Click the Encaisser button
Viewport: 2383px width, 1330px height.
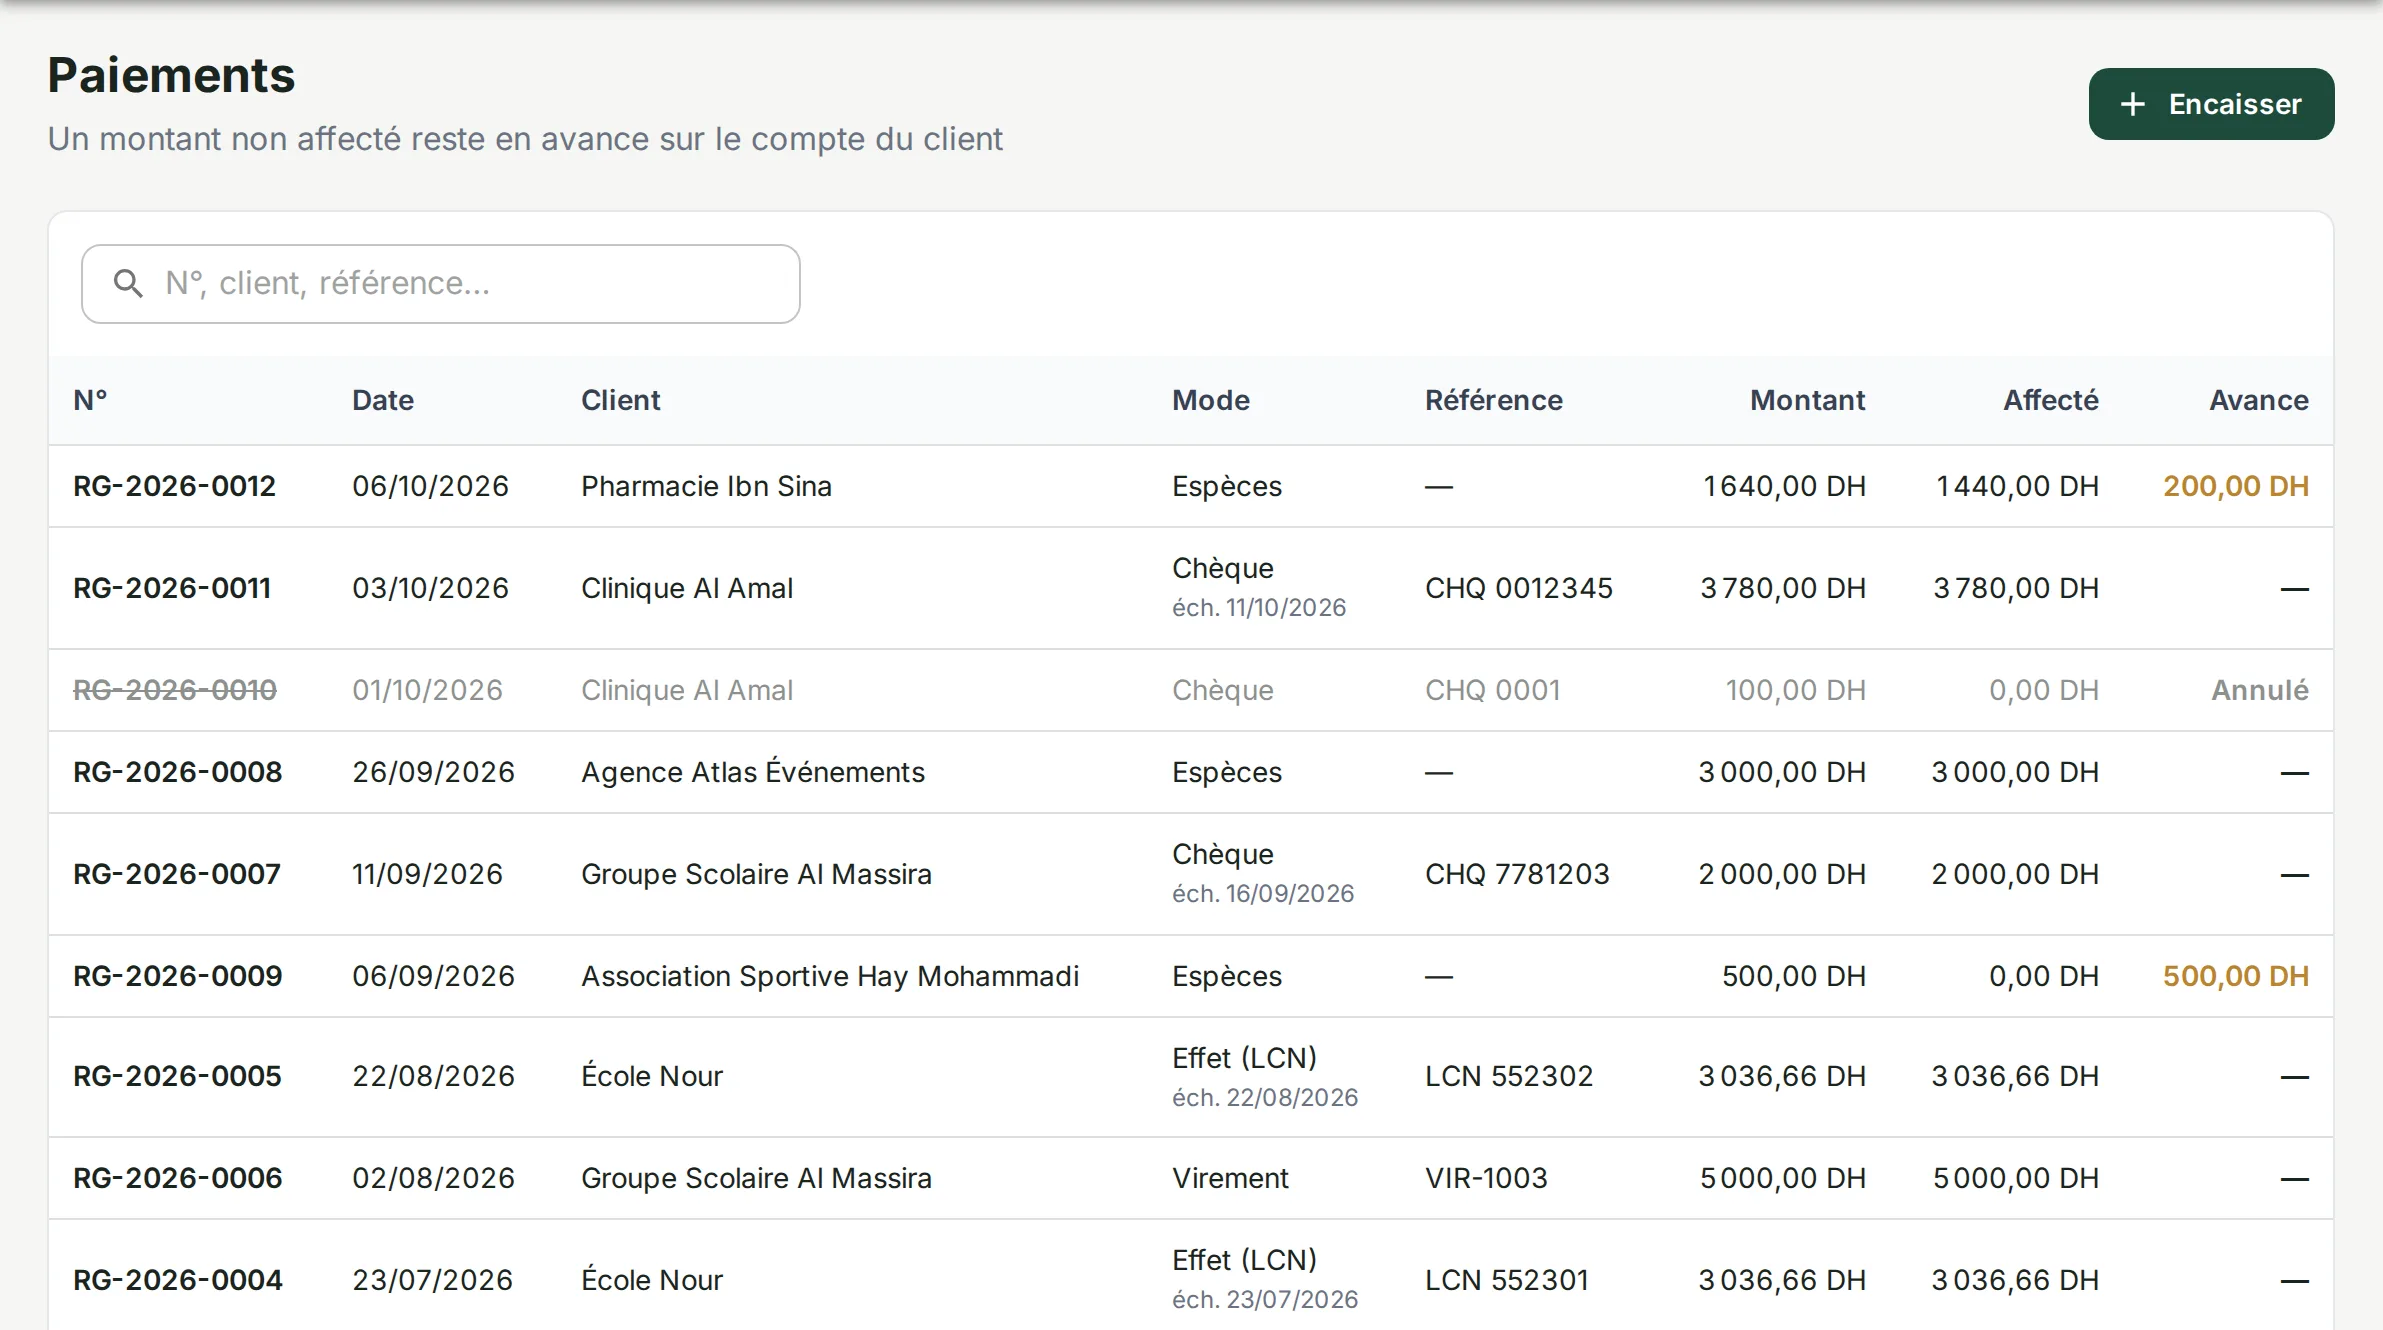coord(2211,104)
